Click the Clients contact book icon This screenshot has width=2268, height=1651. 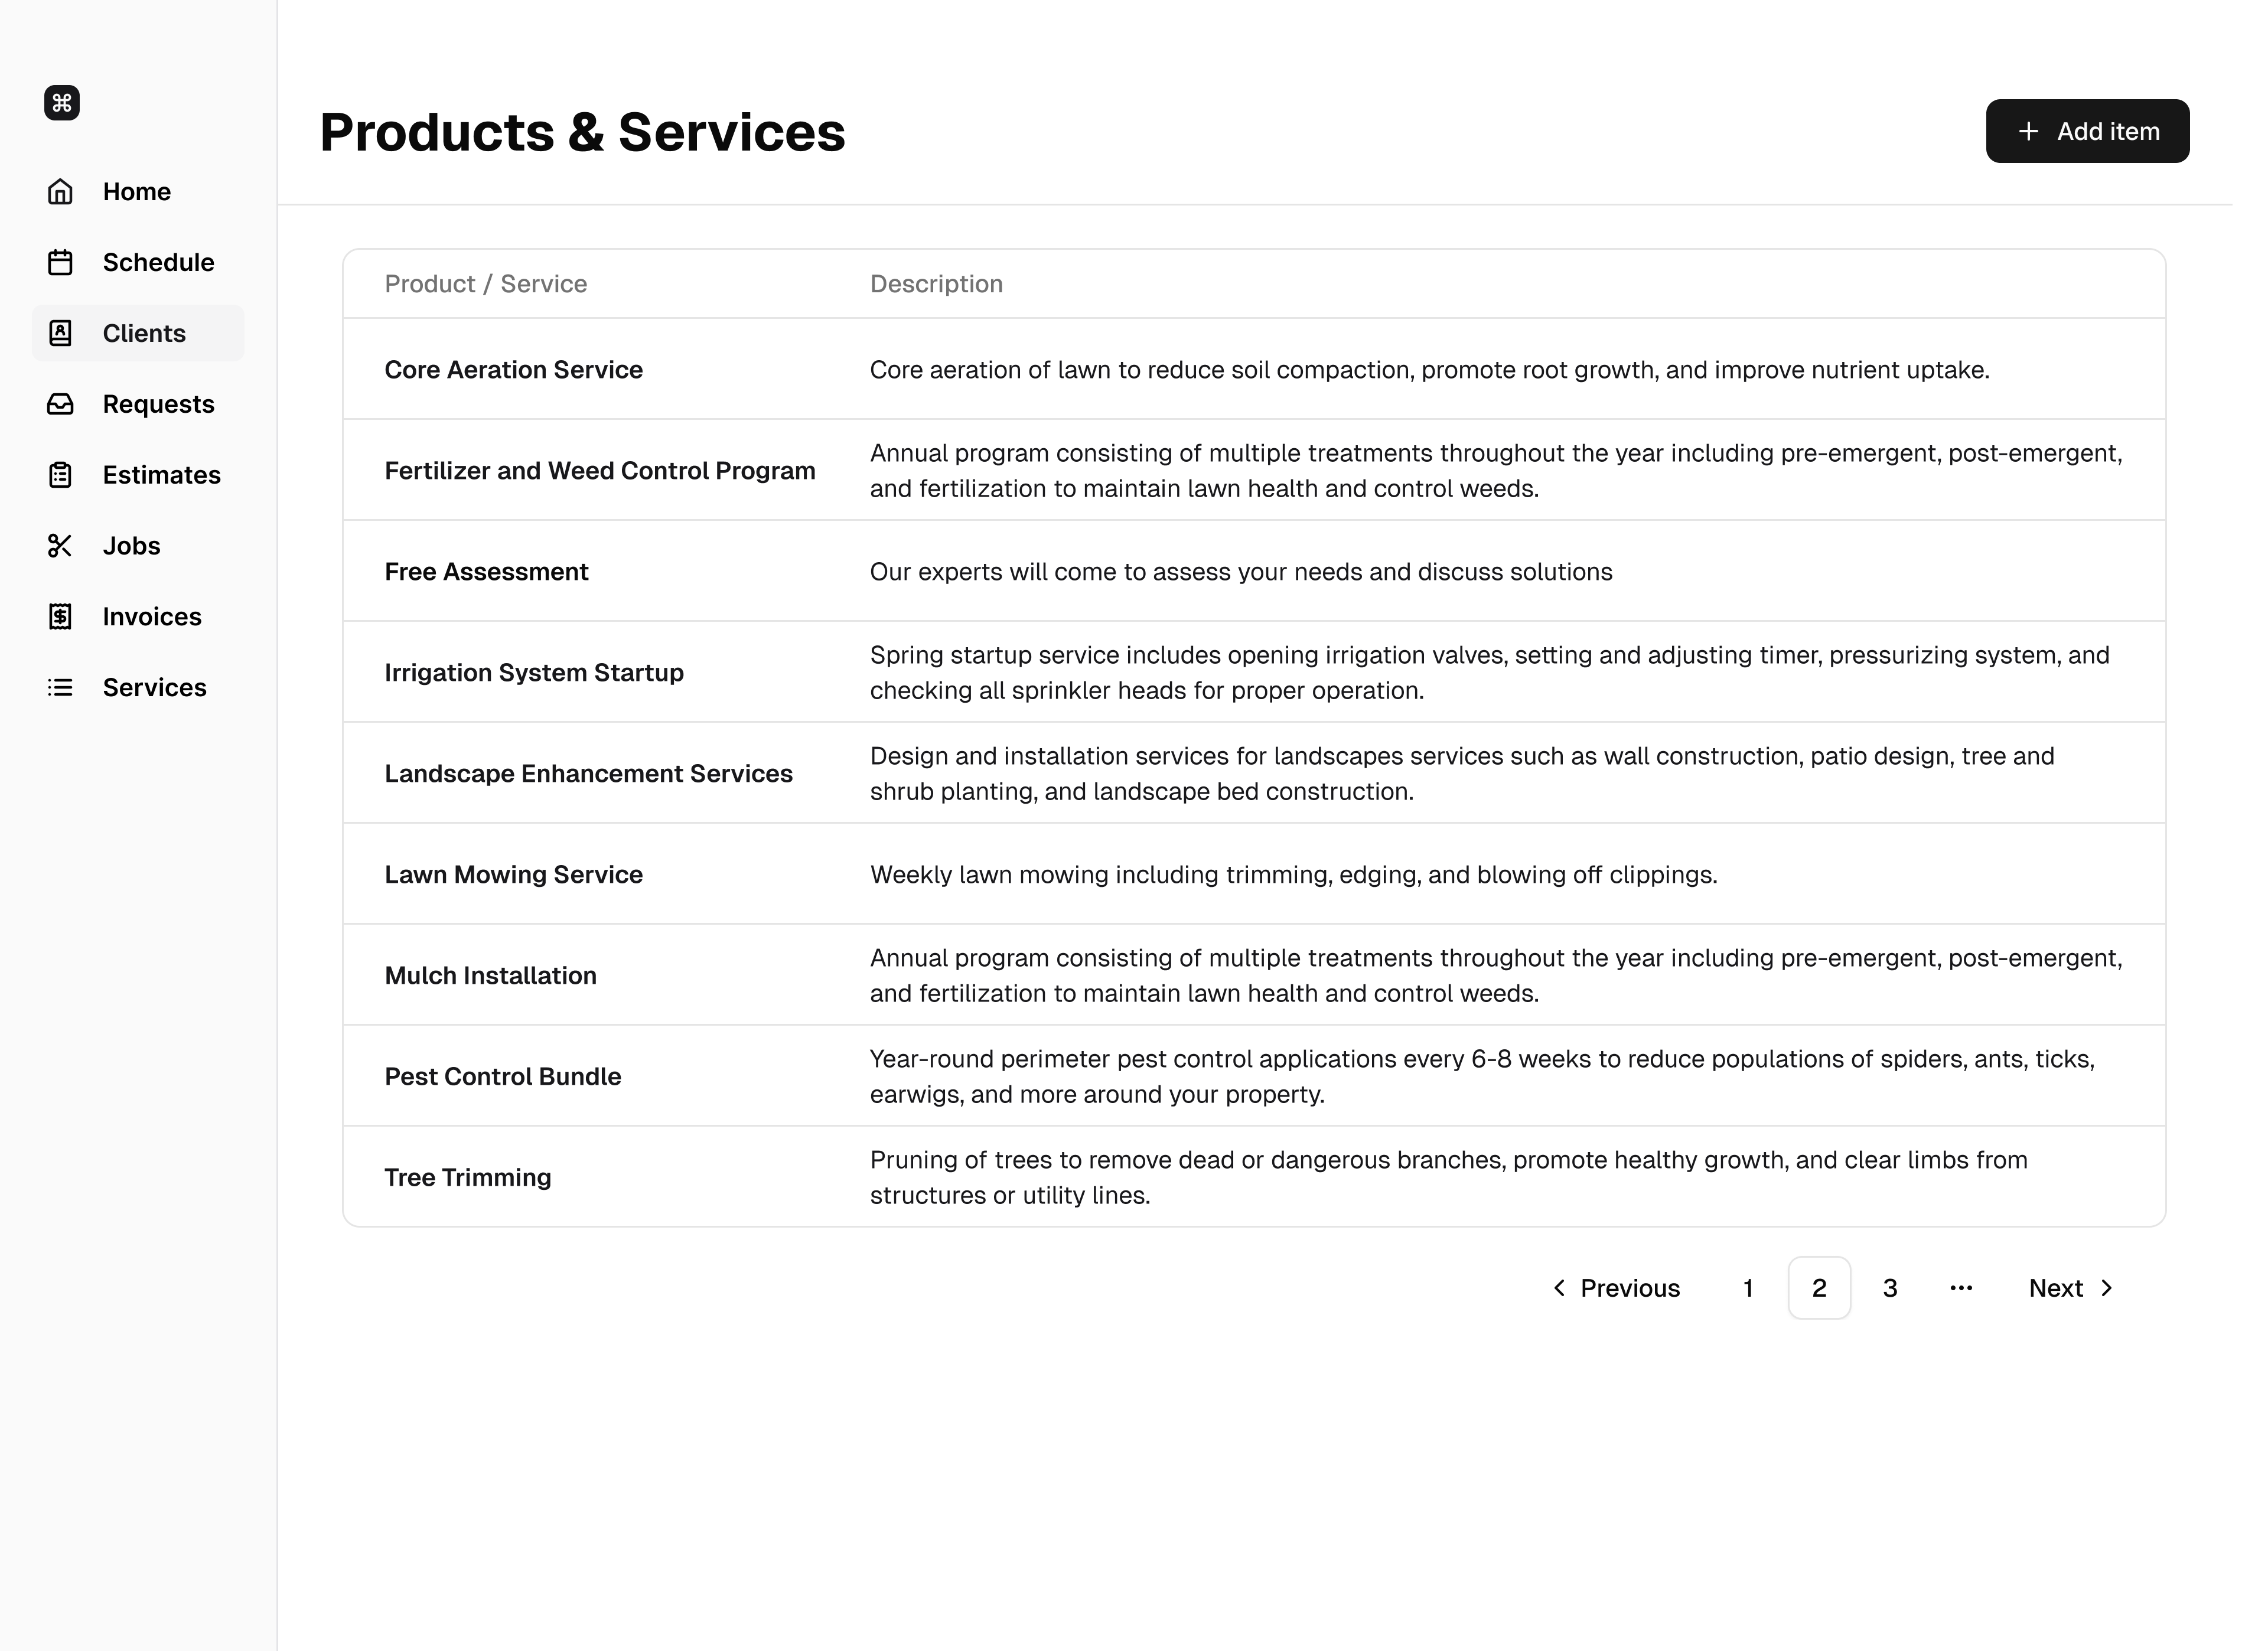coord(60,334)
